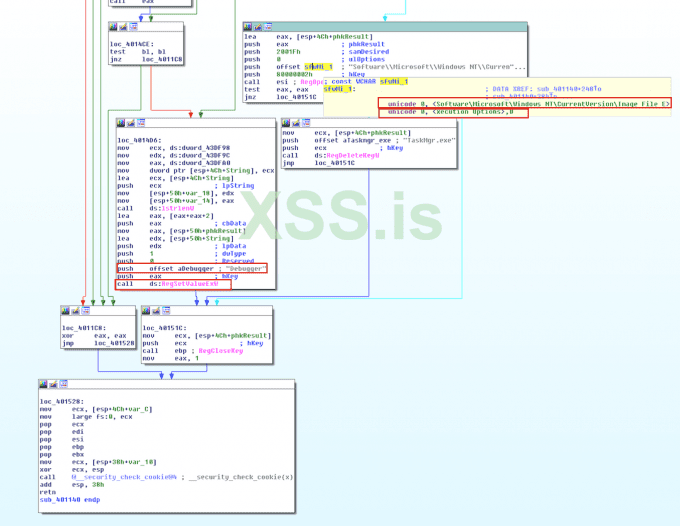Click the color icon on the loc_401528 node
The image size is (680, 526).
coord(43,384)
